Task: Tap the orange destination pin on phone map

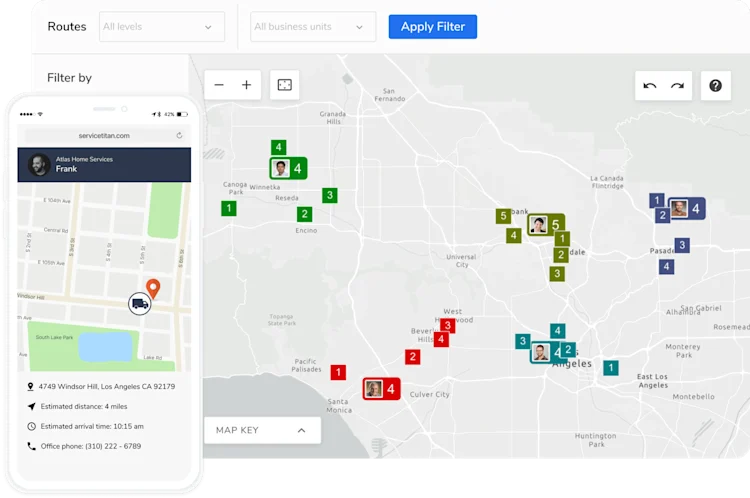Action: click(x=153, y=288)
